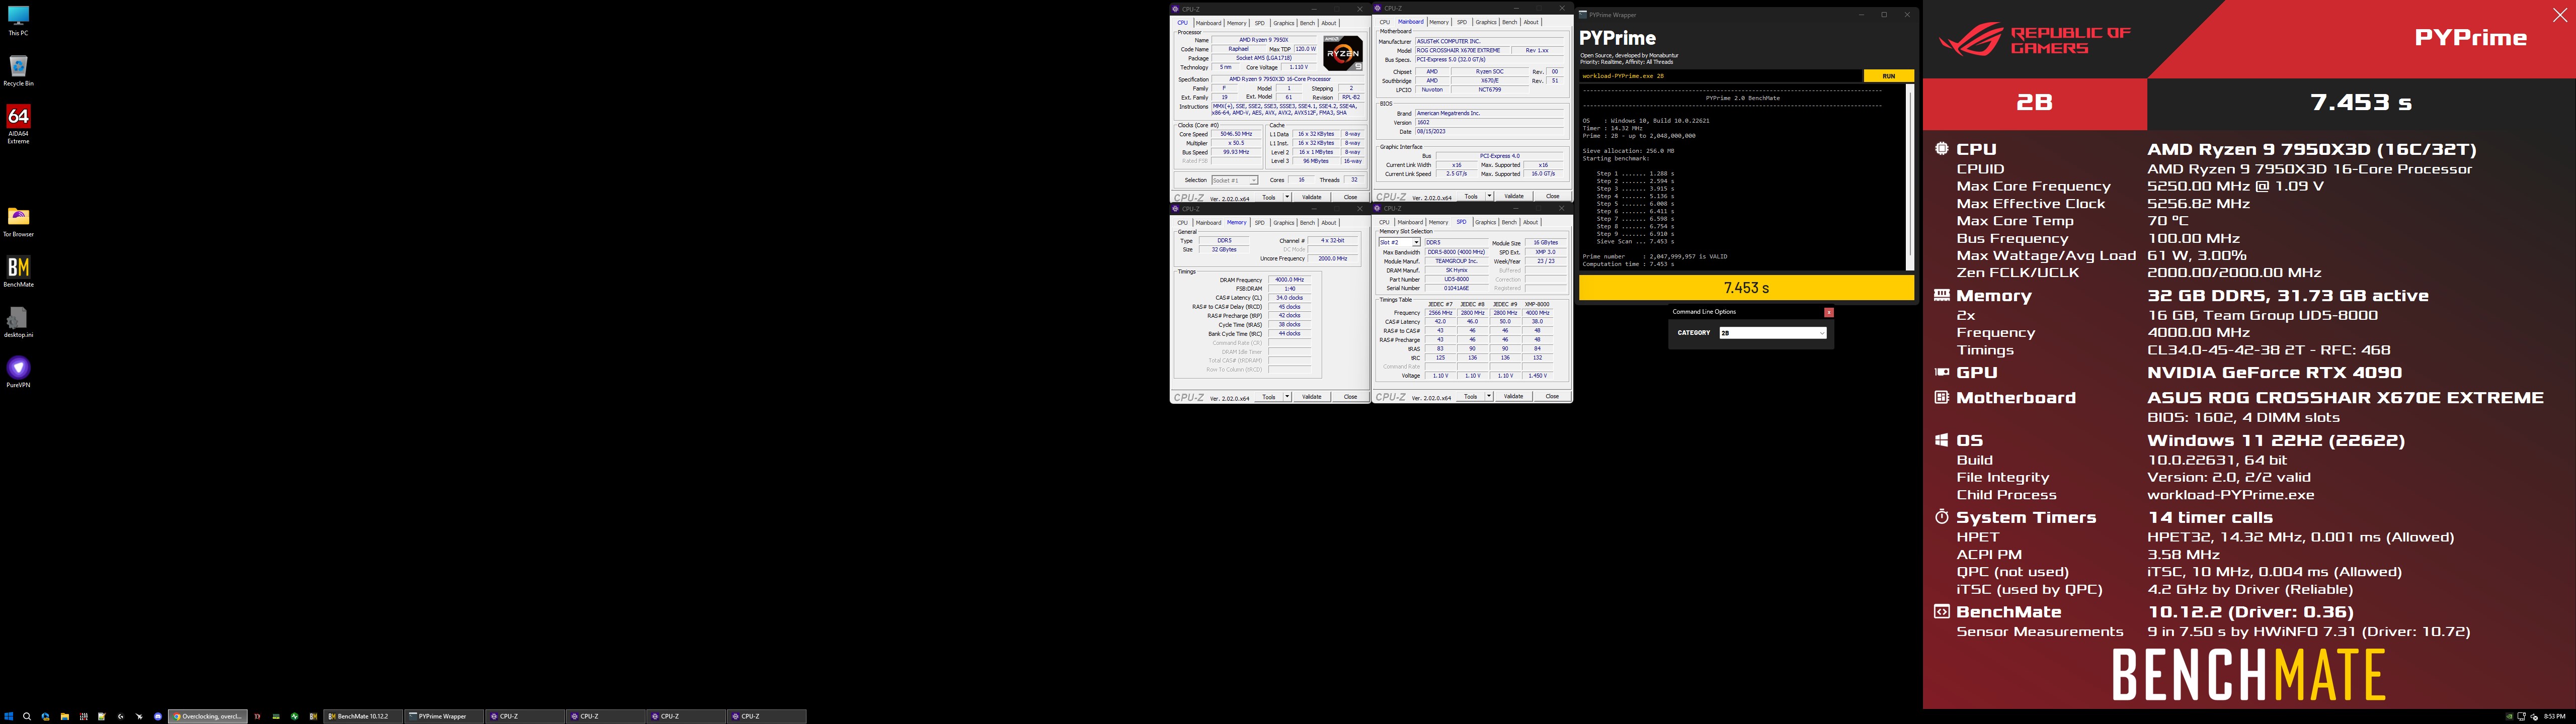Click Tools button in CPU-Z Memory window
The width and height of the screenshot is (2576, 724).
coord(1269,397)
